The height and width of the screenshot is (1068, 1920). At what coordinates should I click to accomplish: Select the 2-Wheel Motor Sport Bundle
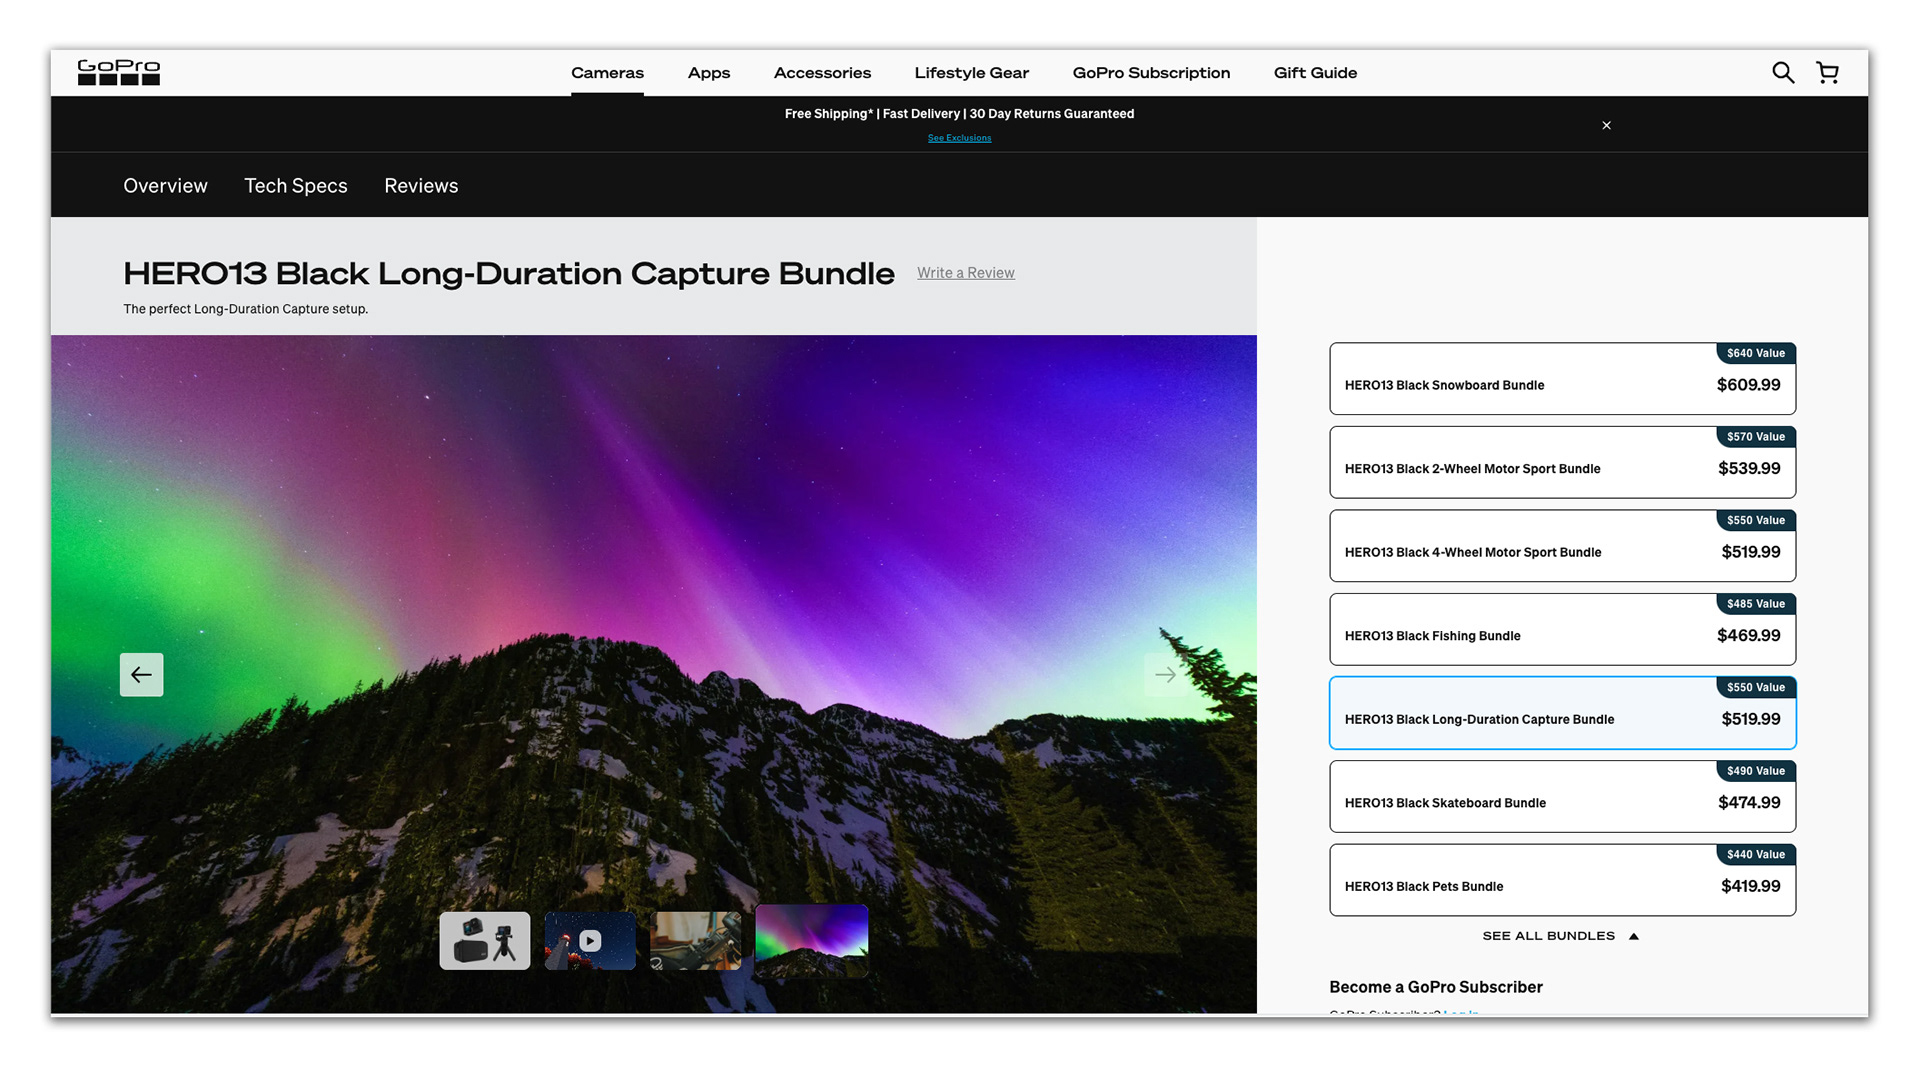(x=1562, y=463)
